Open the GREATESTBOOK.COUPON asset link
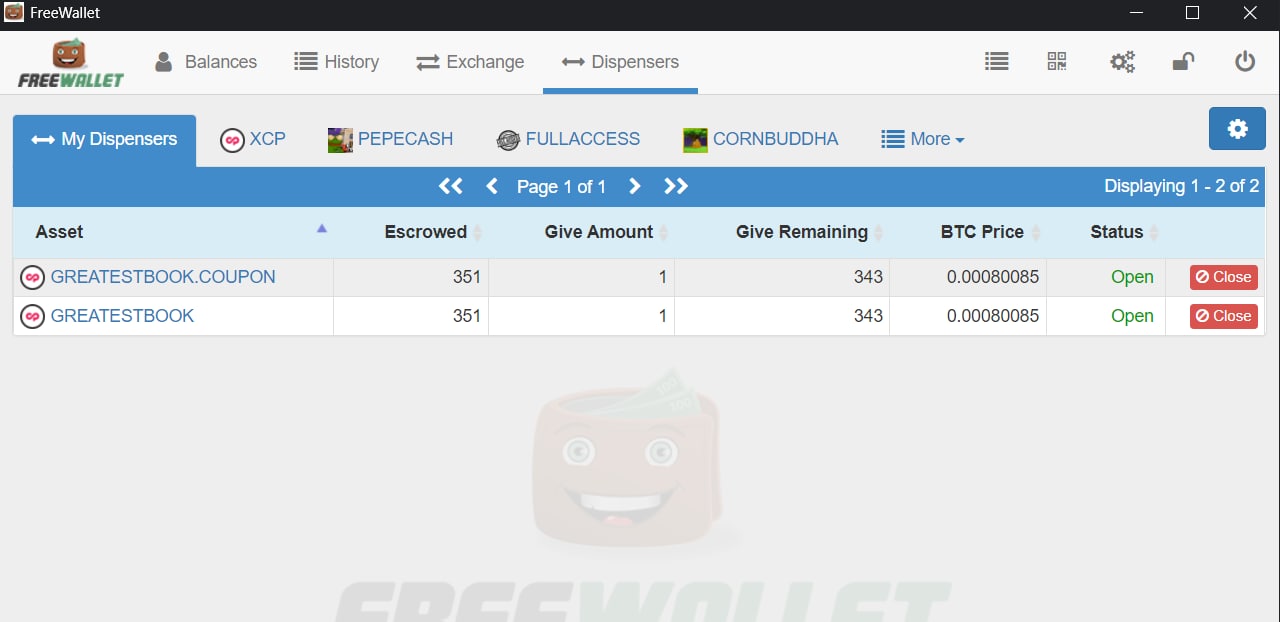The height and width of the screenshot is (622, 1280). pos(163,277)
